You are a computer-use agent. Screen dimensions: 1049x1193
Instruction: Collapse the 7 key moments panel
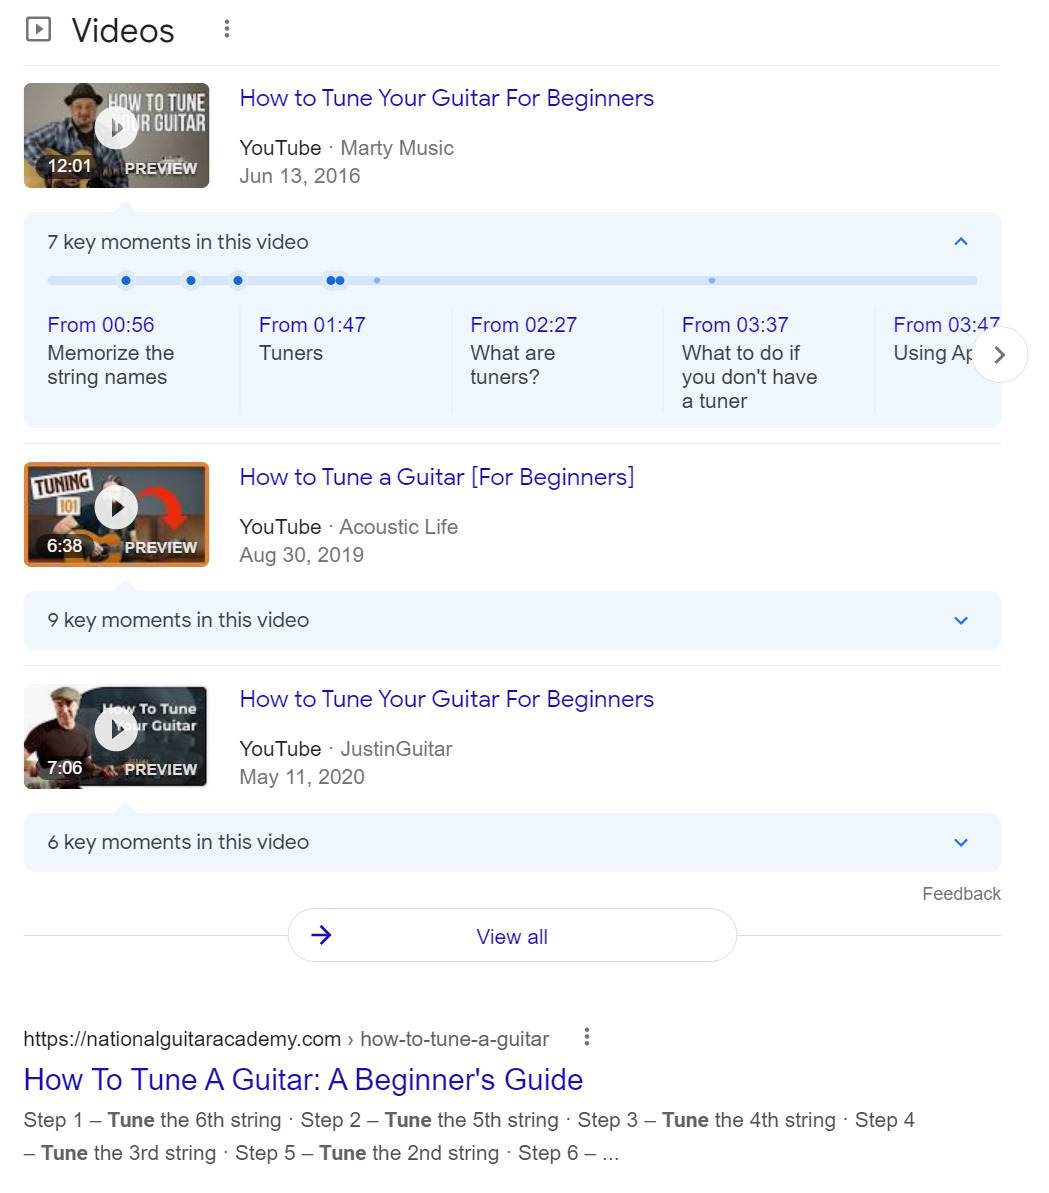[x=960, y=241]
